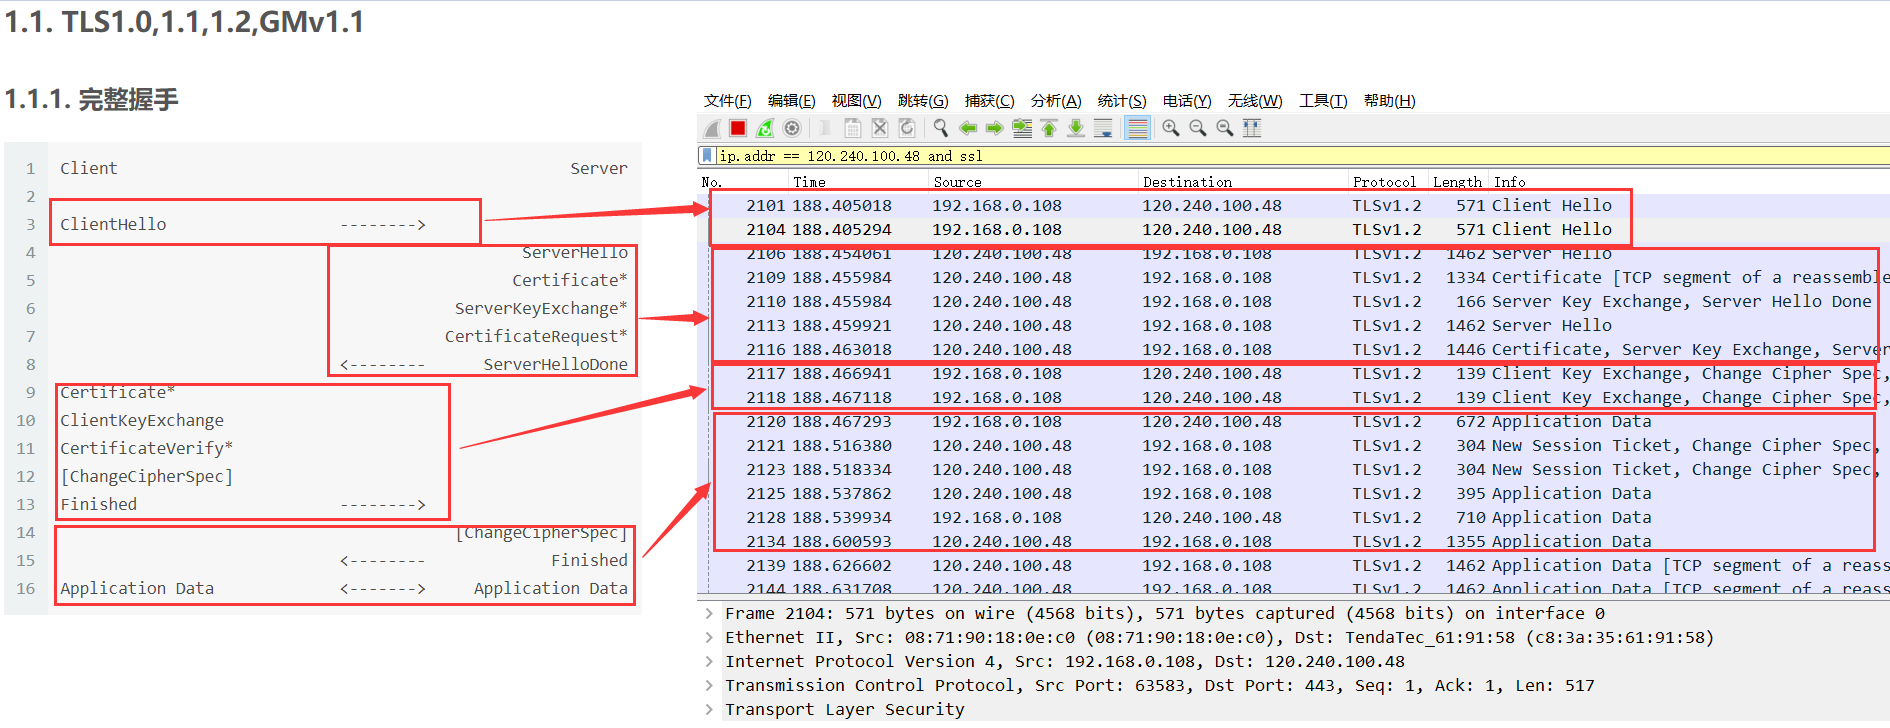Toggle auto-scroll during live capture

click(x=1103, y=128)
